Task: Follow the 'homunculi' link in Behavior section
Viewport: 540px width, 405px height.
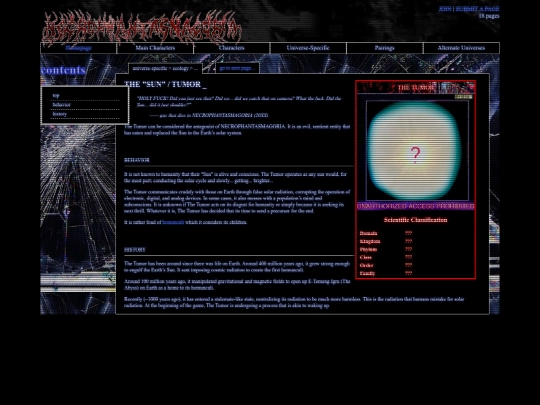Action: 173,222
